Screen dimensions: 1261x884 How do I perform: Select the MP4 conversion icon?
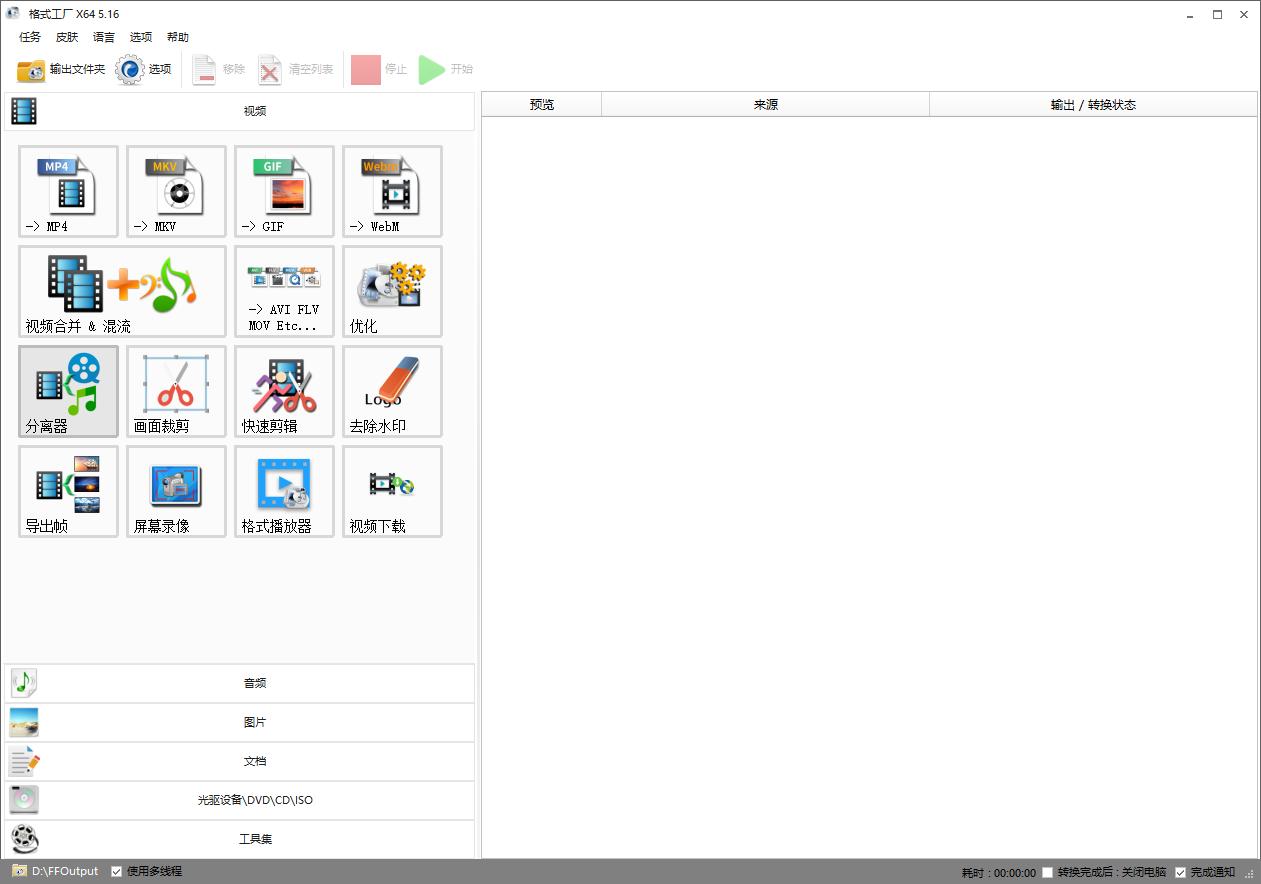point(68,191)
